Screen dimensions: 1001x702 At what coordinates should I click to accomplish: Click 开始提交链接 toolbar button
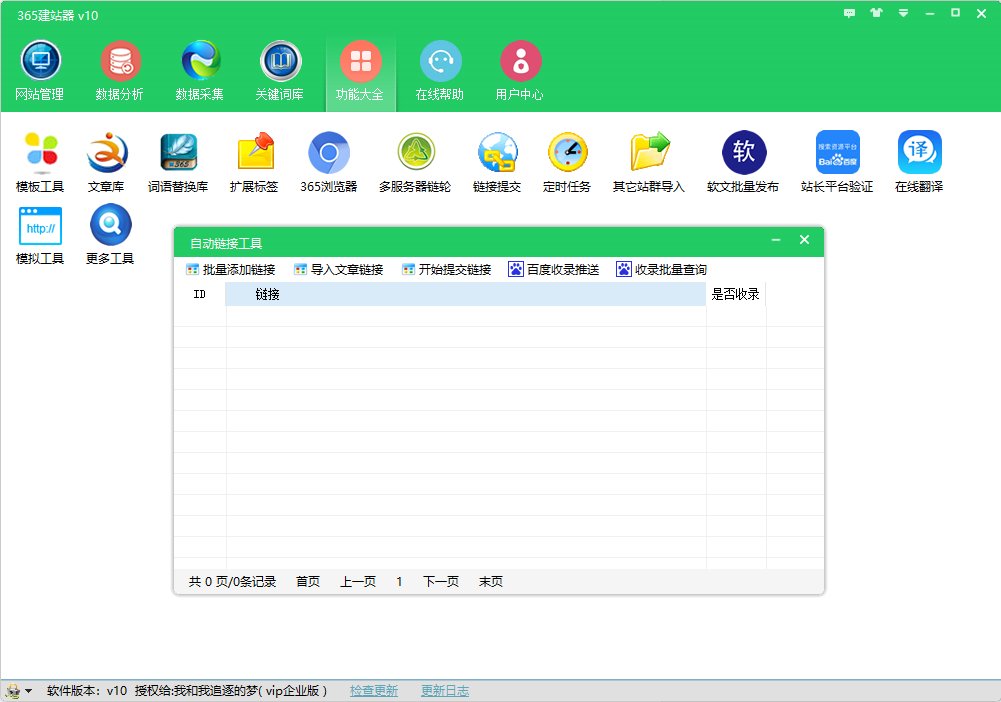(446, 269)
